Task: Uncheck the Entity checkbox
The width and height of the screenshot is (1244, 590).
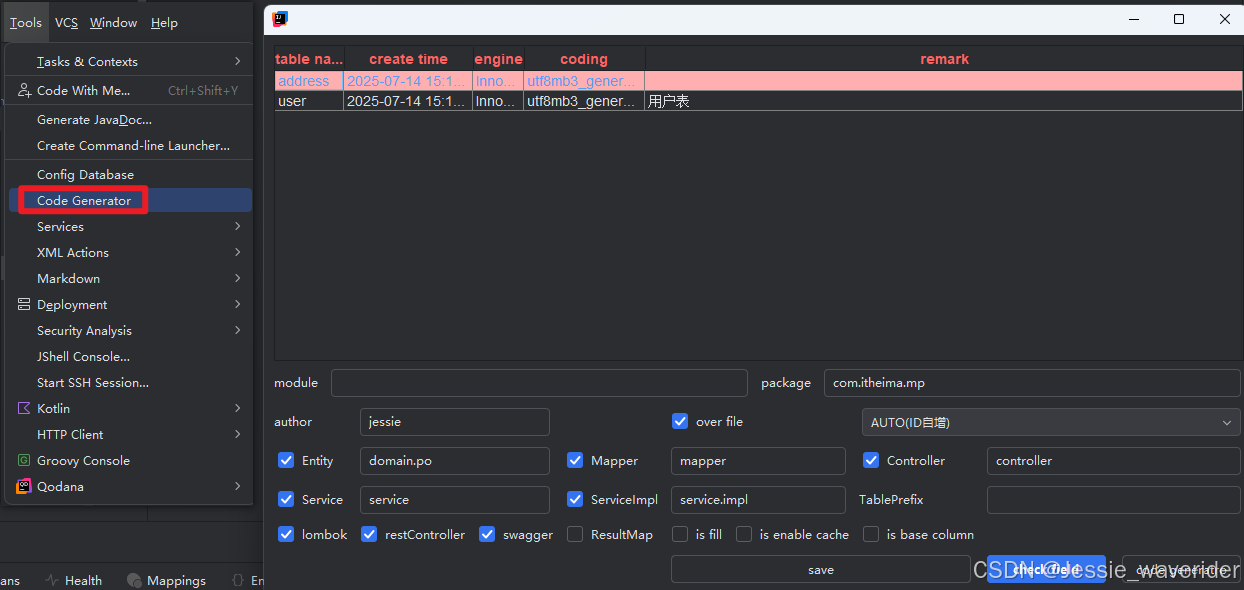Action: pos(286,460)
